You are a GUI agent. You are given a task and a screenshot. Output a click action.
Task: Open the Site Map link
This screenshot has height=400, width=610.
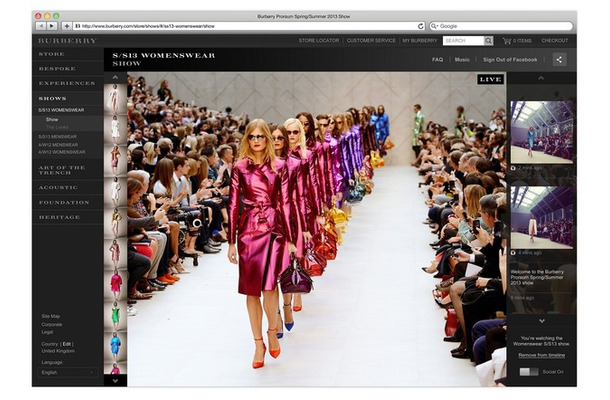tap(51, 316)
